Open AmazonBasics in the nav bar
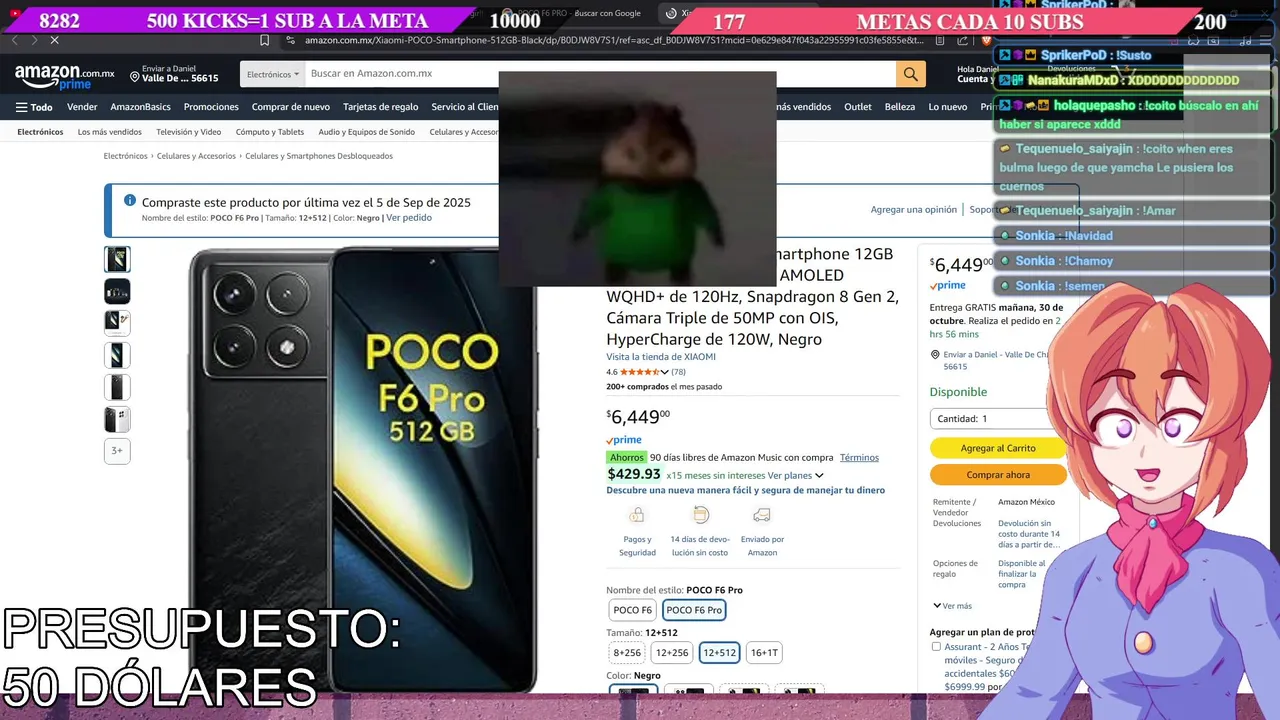Image resolution: width=1280 pixels, height=720 pixels. click(140, 107)
